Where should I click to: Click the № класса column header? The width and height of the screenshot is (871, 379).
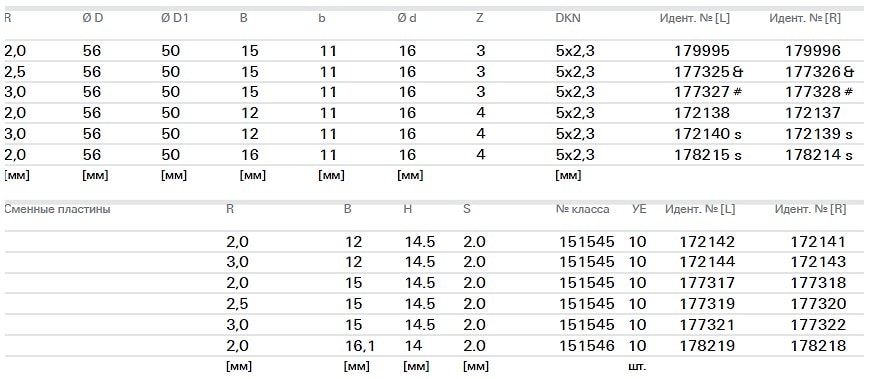582,210
